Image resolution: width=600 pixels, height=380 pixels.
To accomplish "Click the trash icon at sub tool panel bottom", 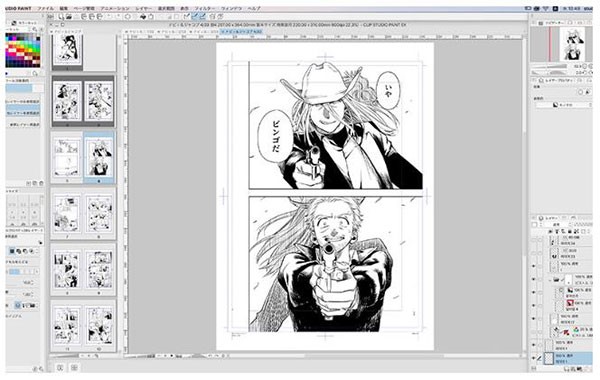I will [x=41, y=183].
